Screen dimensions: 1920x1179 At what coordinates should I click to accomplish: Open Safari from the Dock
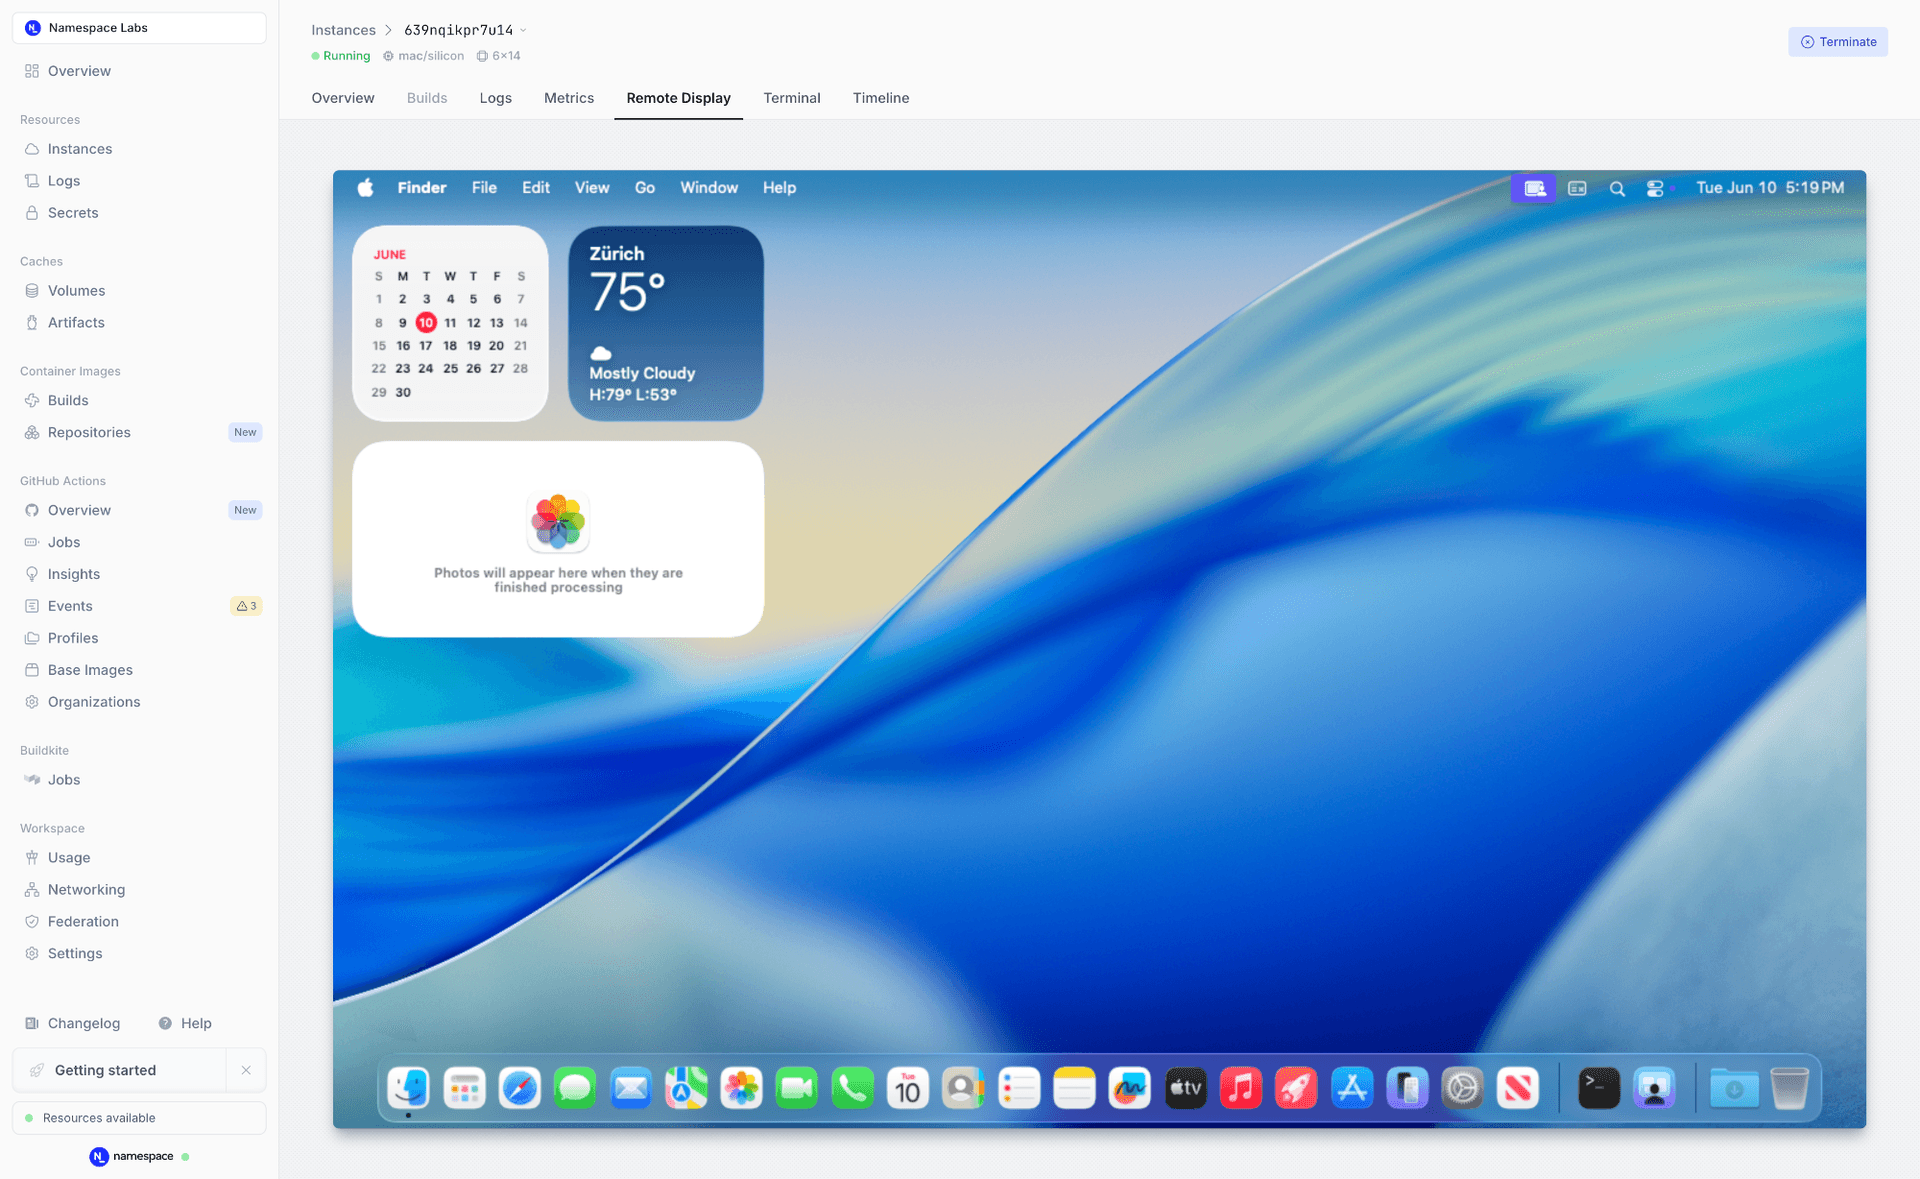519,1088
